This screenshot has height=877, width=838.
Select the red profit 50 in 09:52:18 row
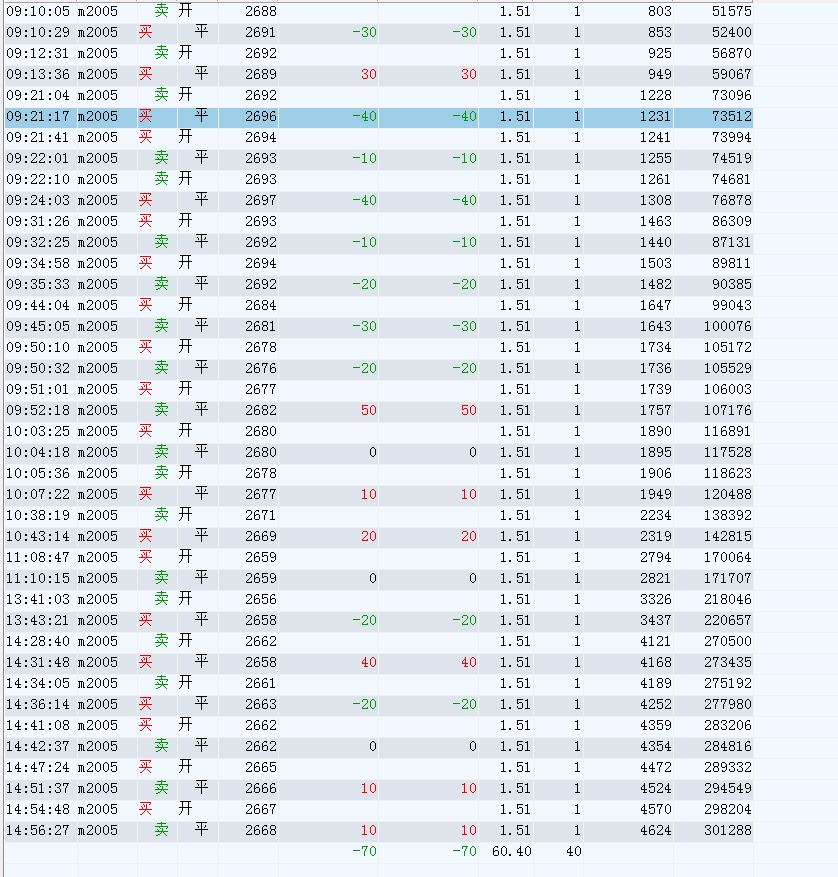click(368, 410)
